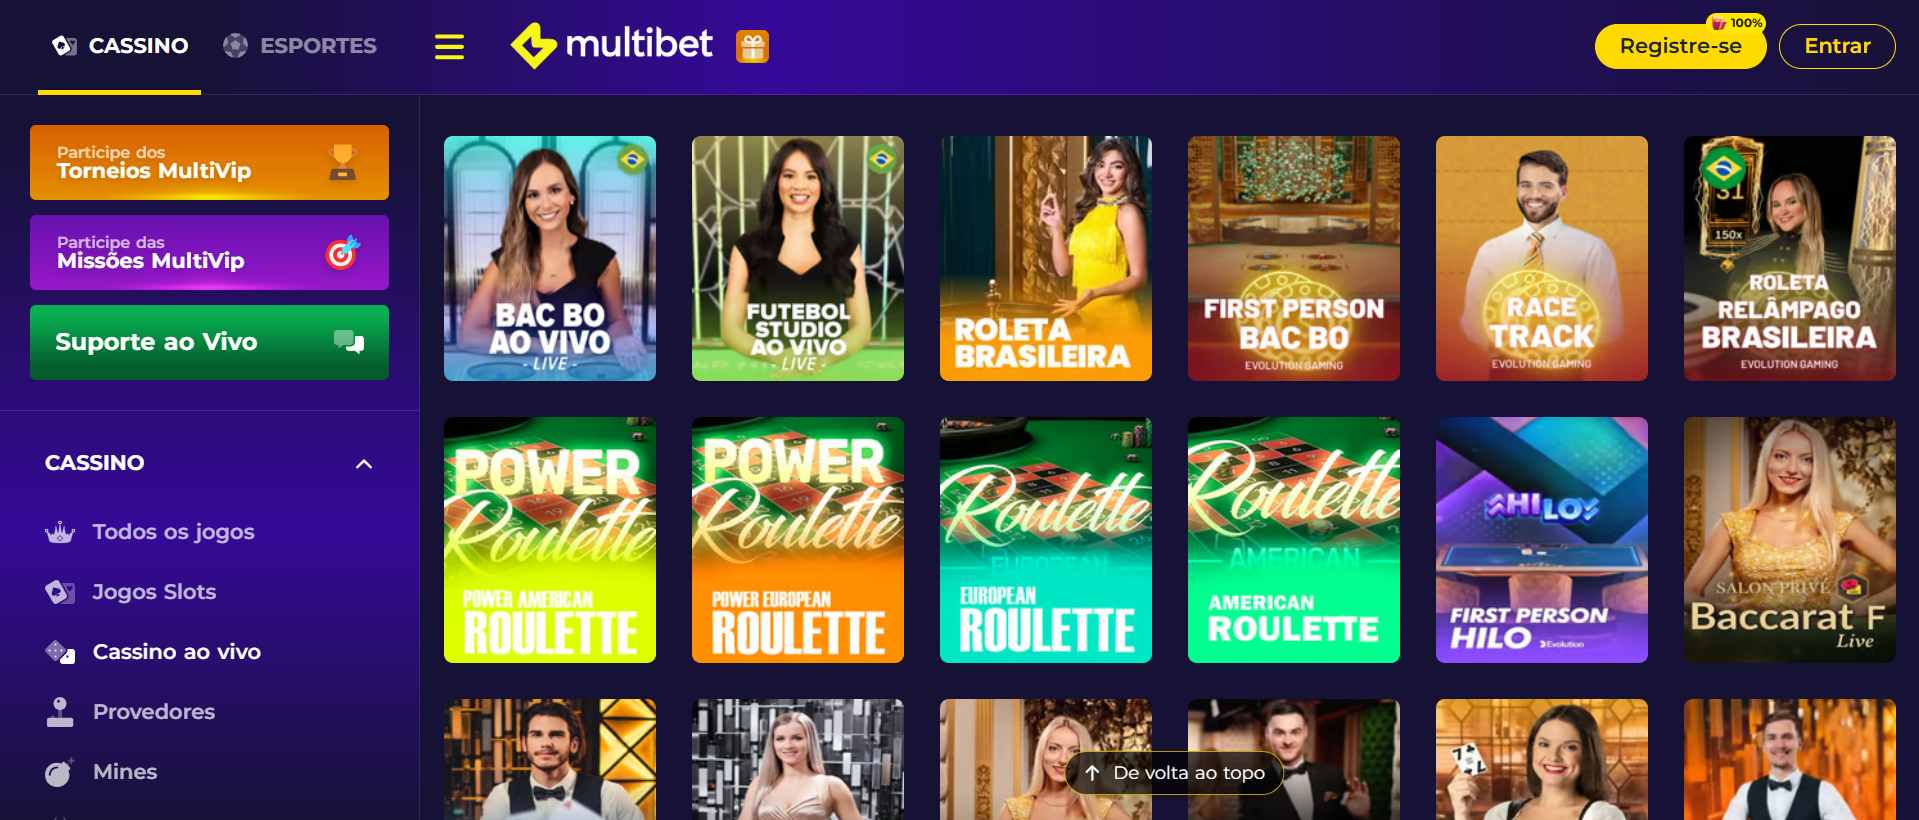Open the Roleta Brasileira game tile
The image size is (1919, 820).
click(1046, 258)
